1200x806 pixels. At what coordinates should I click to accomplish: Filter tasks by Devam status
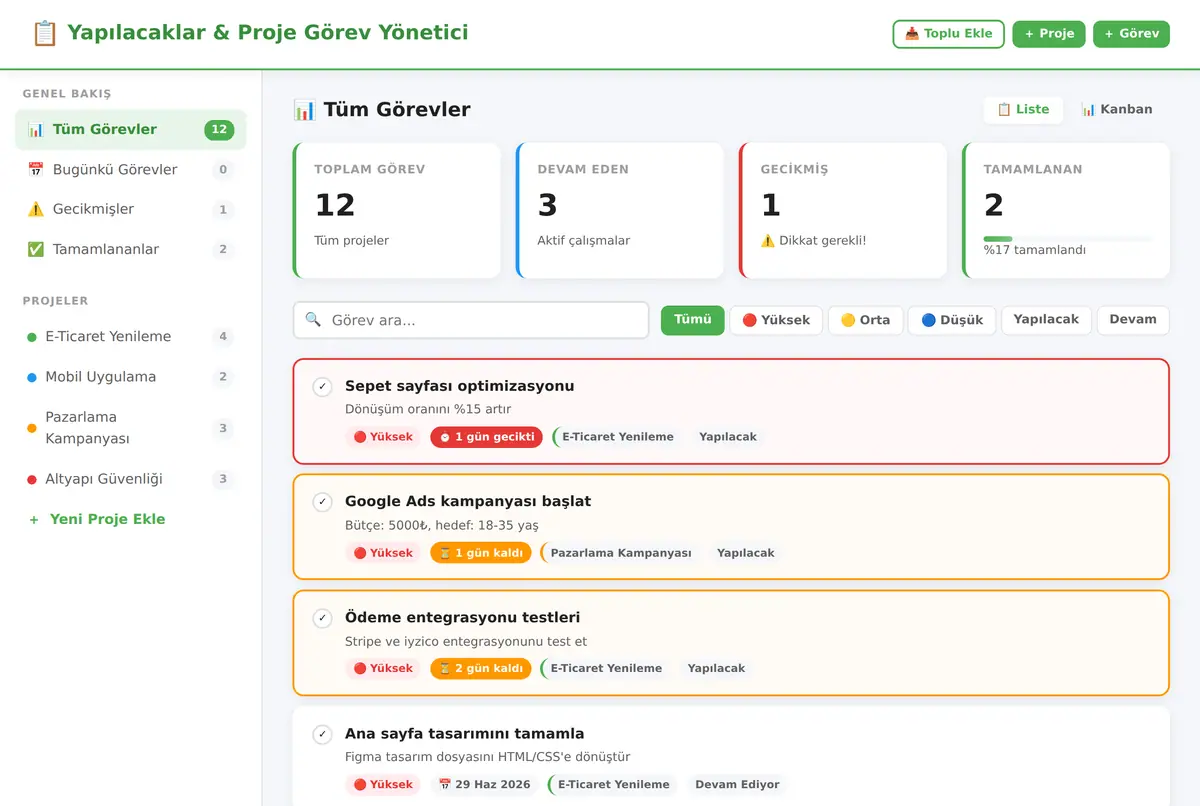click(x=1133, y=320)
